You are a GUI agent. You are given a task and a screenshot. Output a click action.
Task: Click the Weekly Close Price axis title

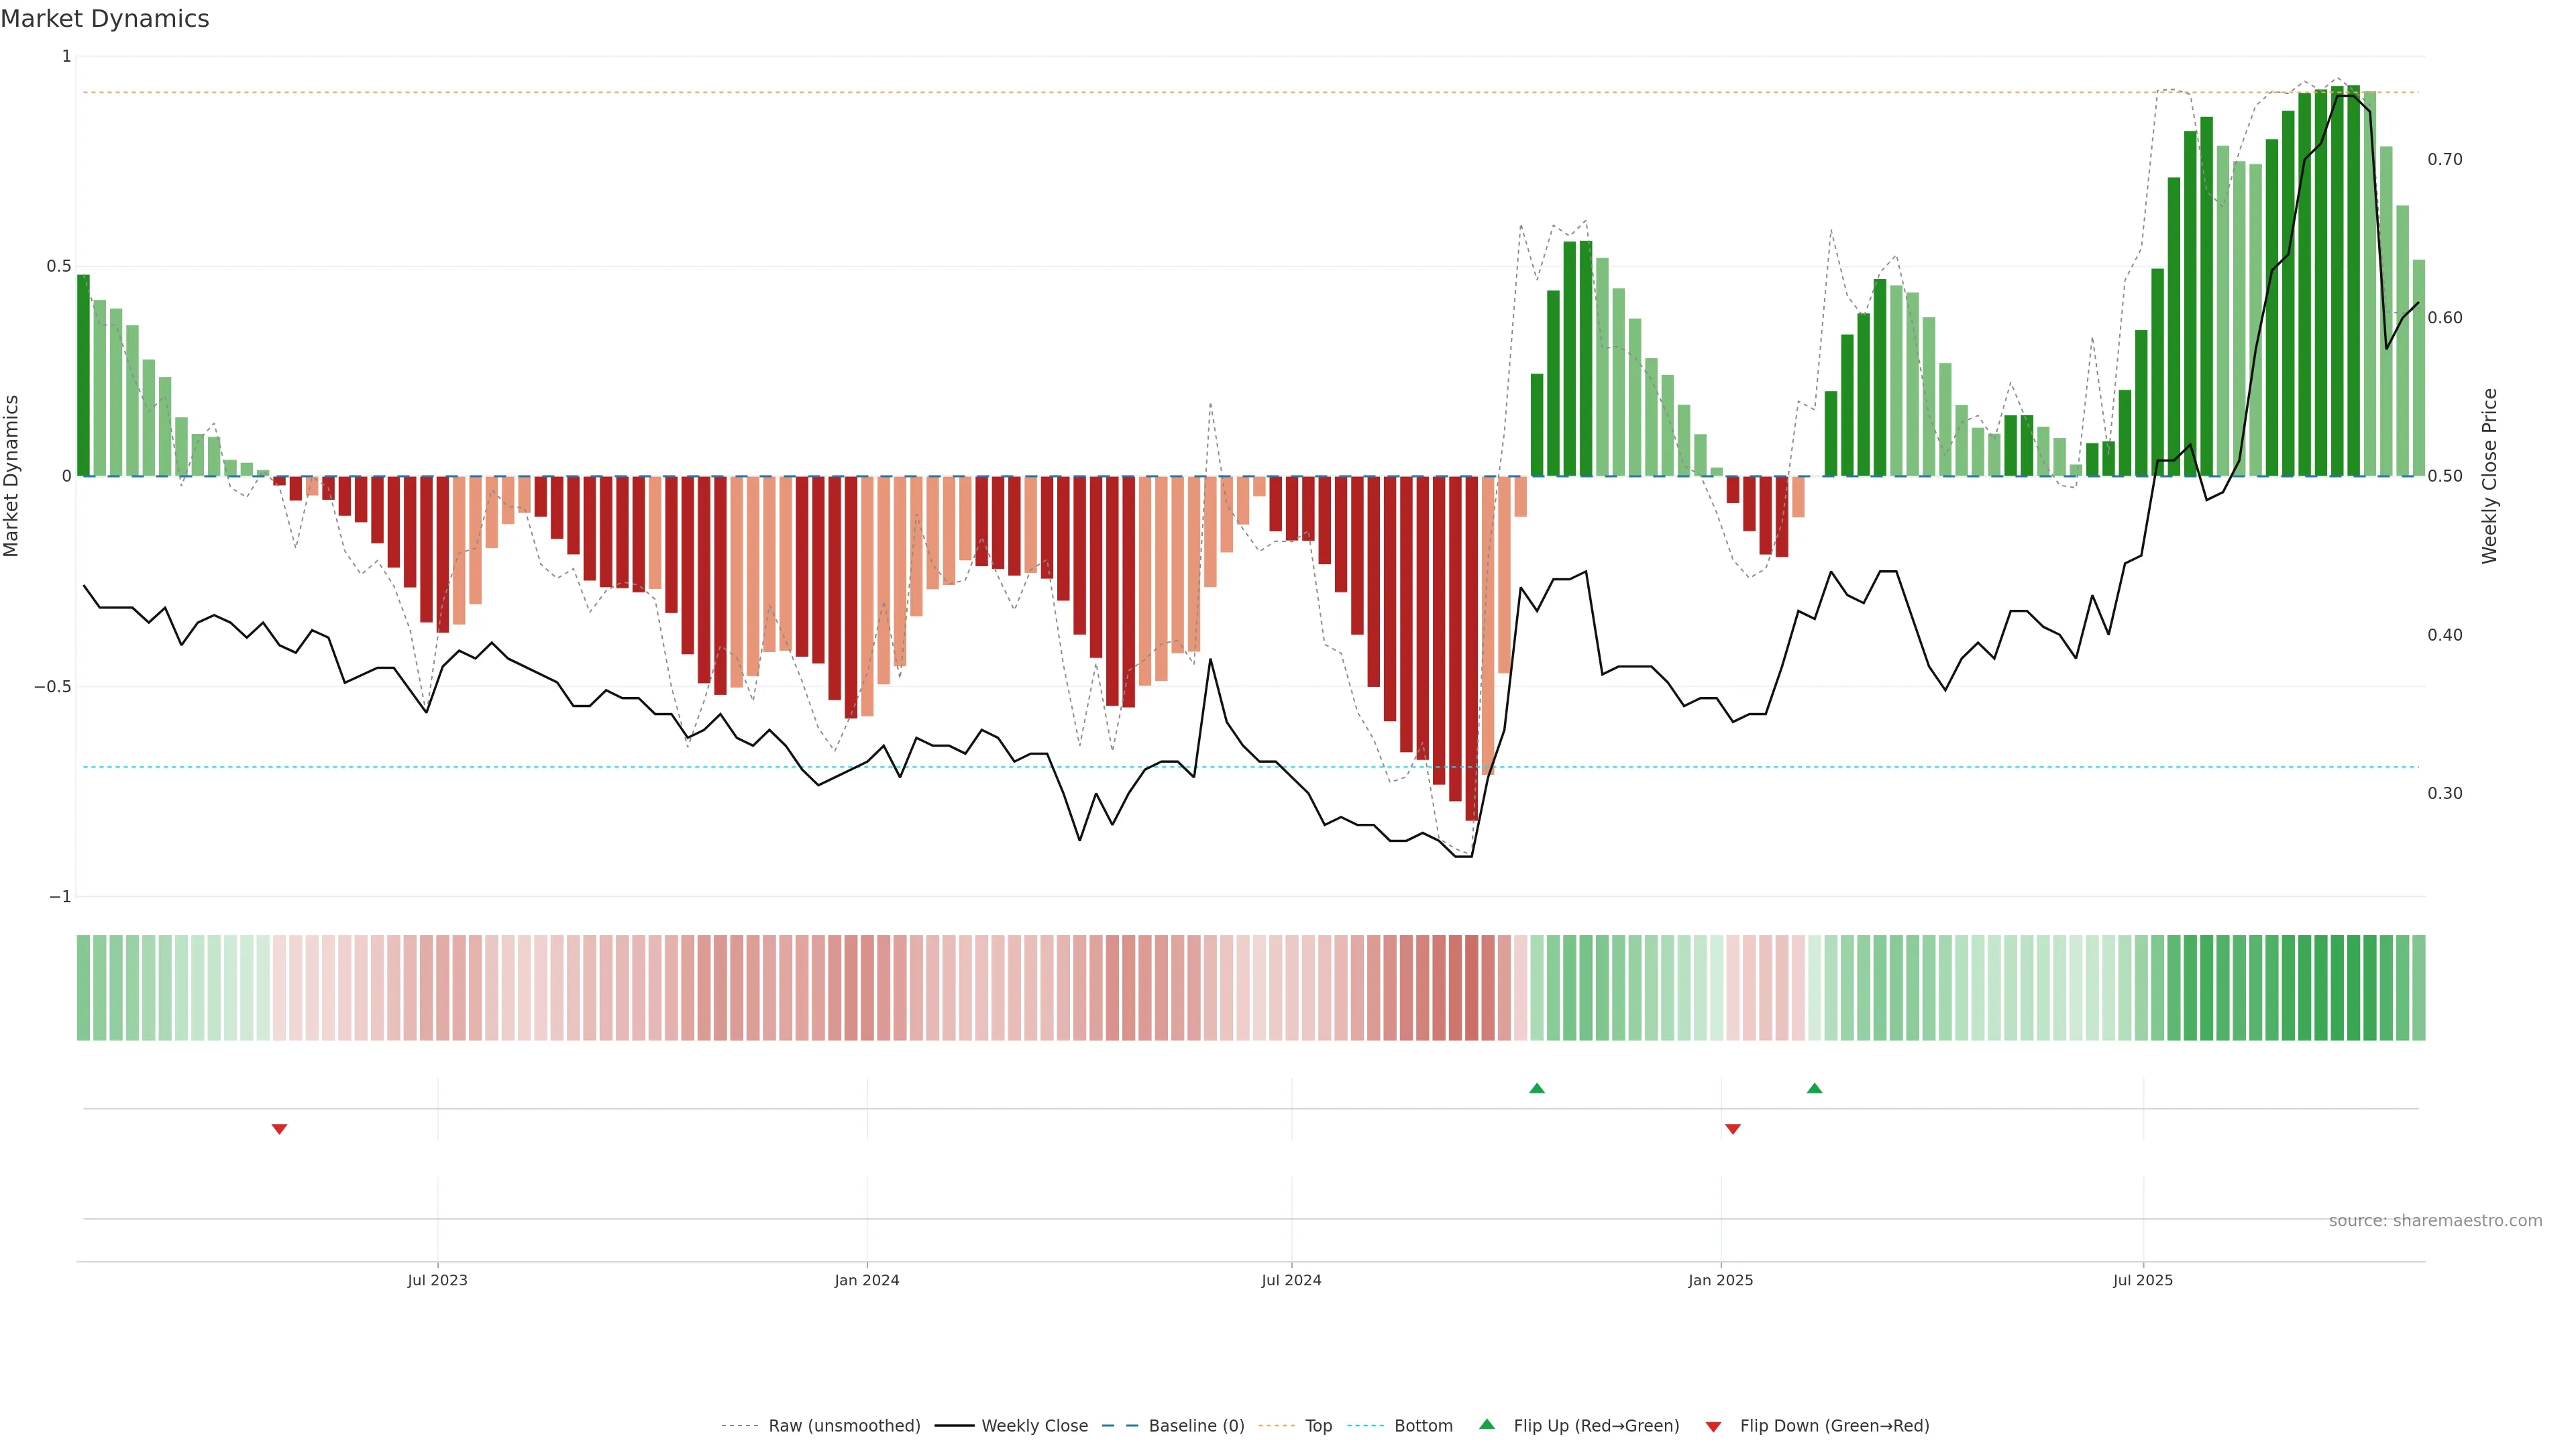(2489, 476)
